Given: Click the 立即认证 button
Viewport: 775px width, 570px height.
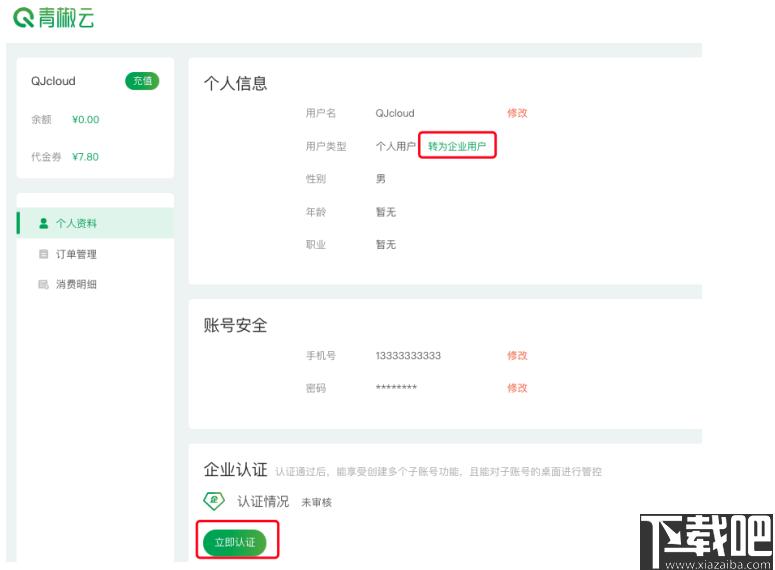Looking at the screenshot, I should click(x=235, y=542).
